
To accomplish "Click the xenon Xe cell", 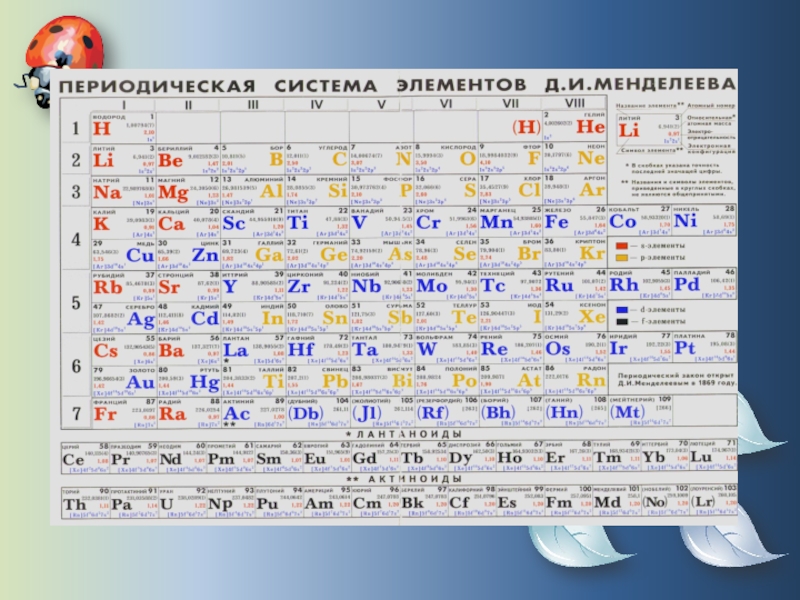I will [574, 316].
